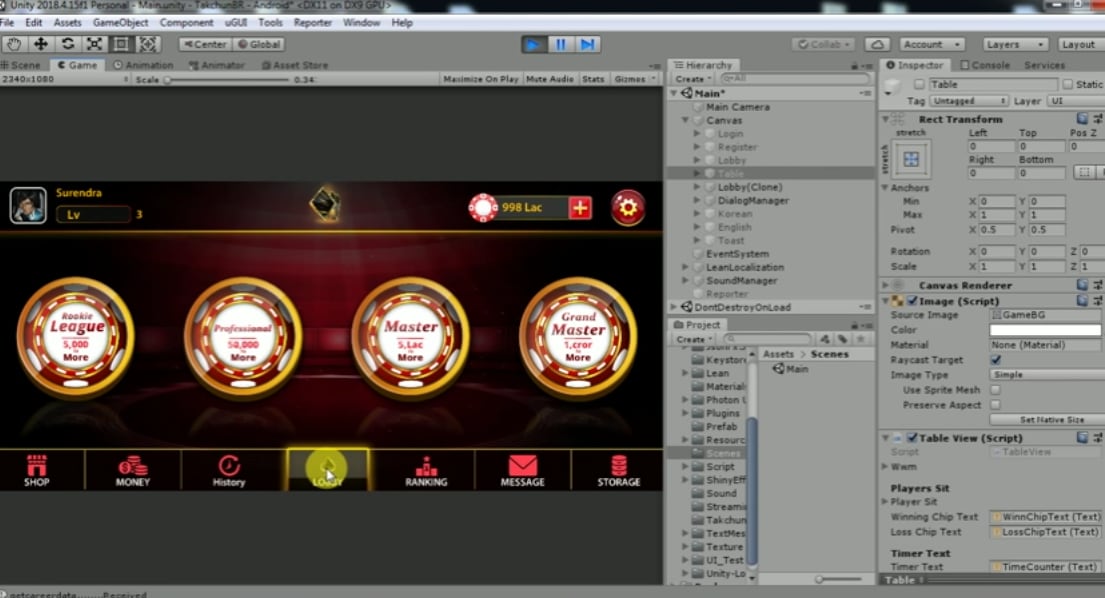This screenshot has height=598, width=1105.
Task: Open the GameObject menu
Action: tap(121, 23)
